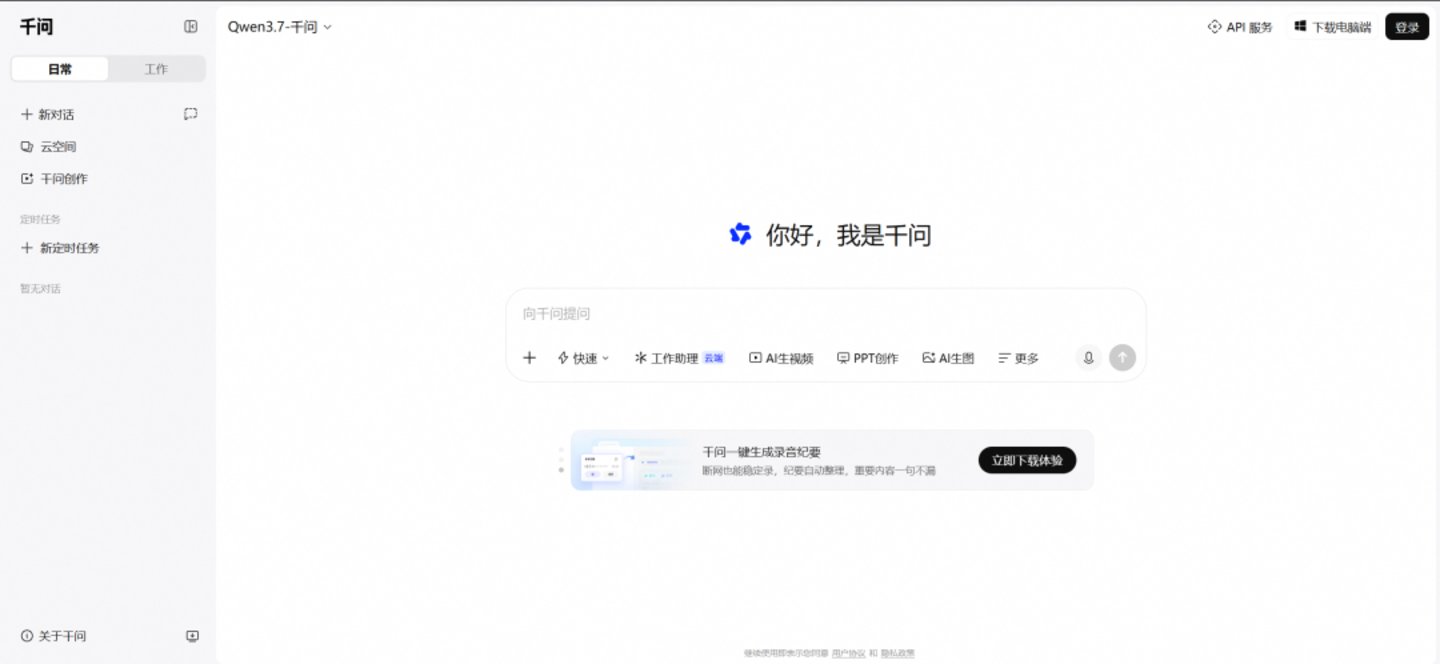This screenshot has width=1440, height=664.
Task: Select 工作助理 work assistant
Action: (x=679, y=358)
